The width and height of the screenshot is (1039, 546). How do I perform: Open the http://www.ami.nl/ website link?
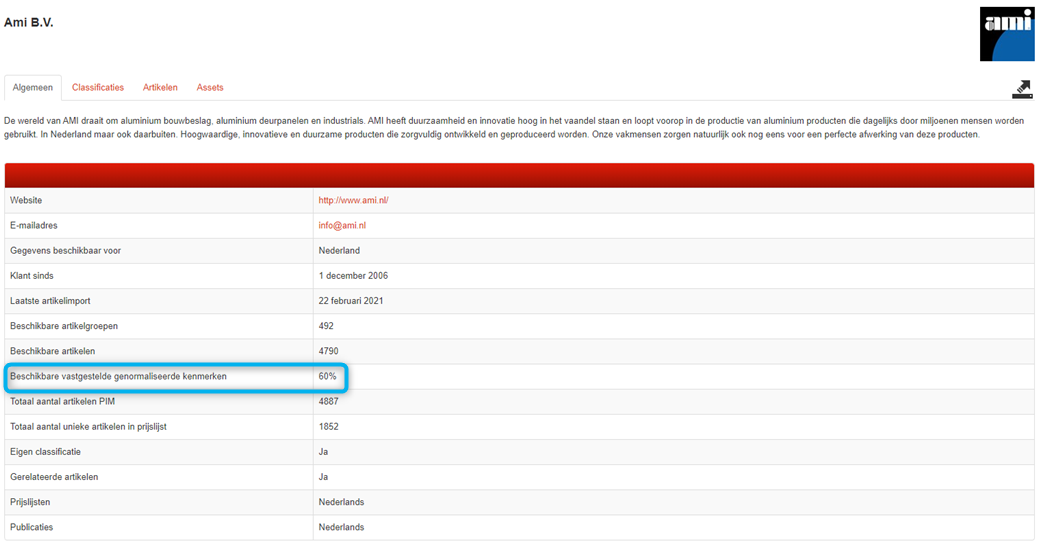click(353, 200)
